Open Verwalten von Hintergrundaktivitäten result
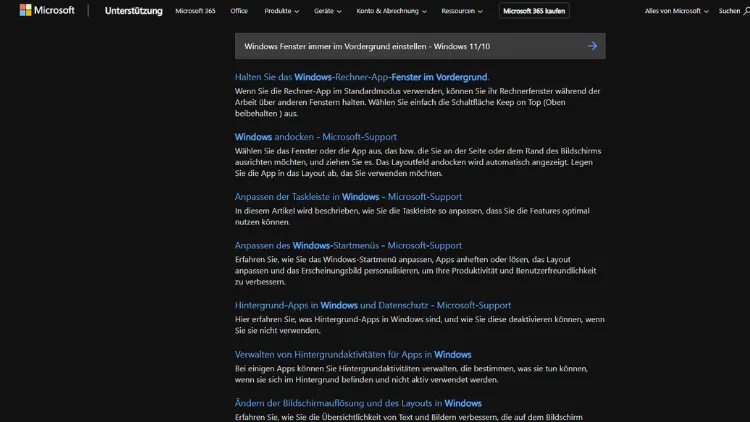This screenshot has height=422, width=750. pyautogui.click(x=353, y=355)
